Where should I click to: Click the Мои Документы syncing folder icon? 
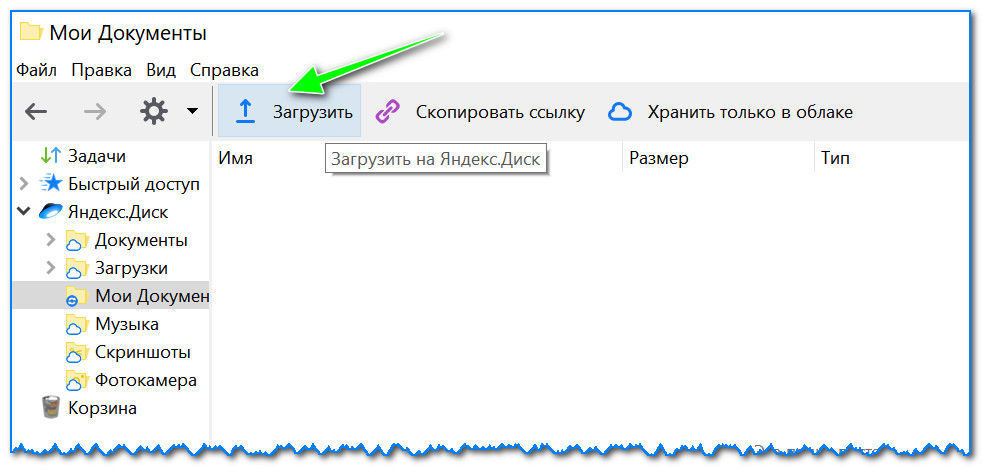(76, 298)
